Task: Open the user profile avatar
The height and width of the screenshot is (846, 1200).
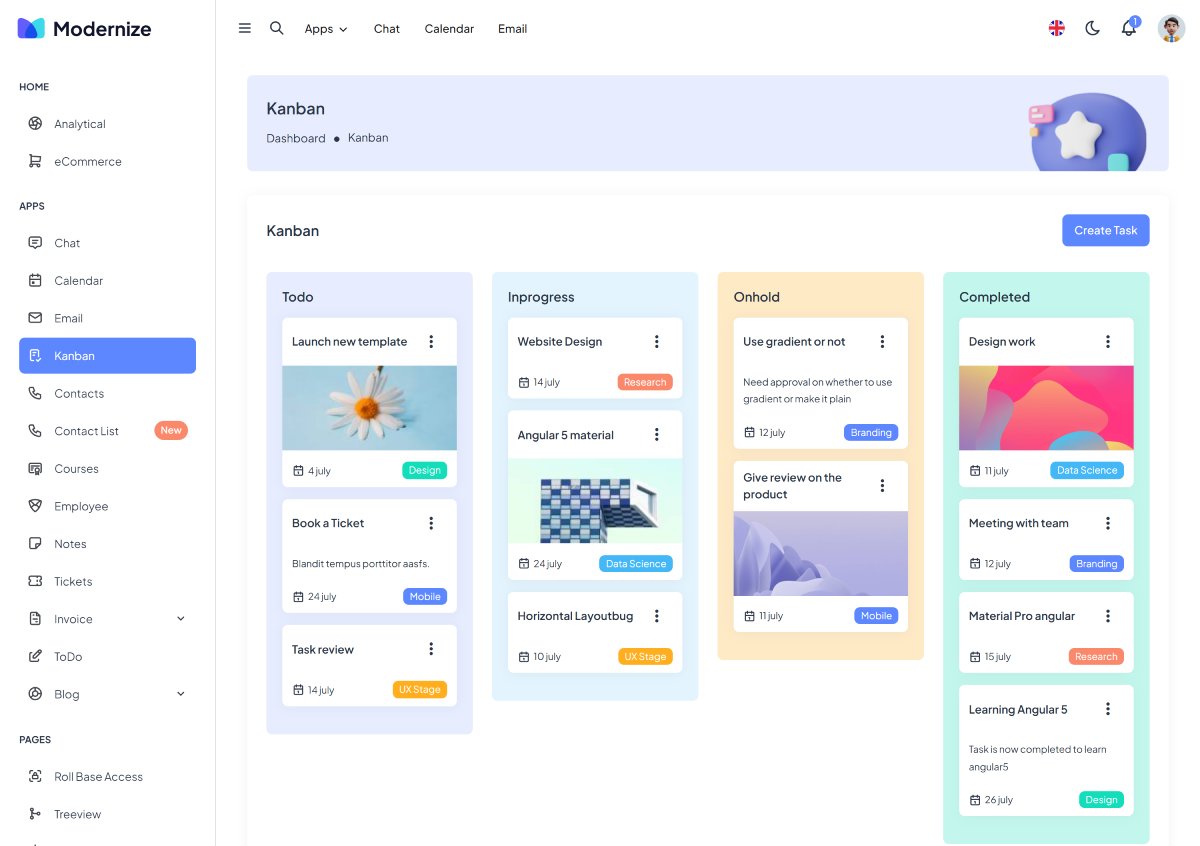Action: pos(1171,29)
